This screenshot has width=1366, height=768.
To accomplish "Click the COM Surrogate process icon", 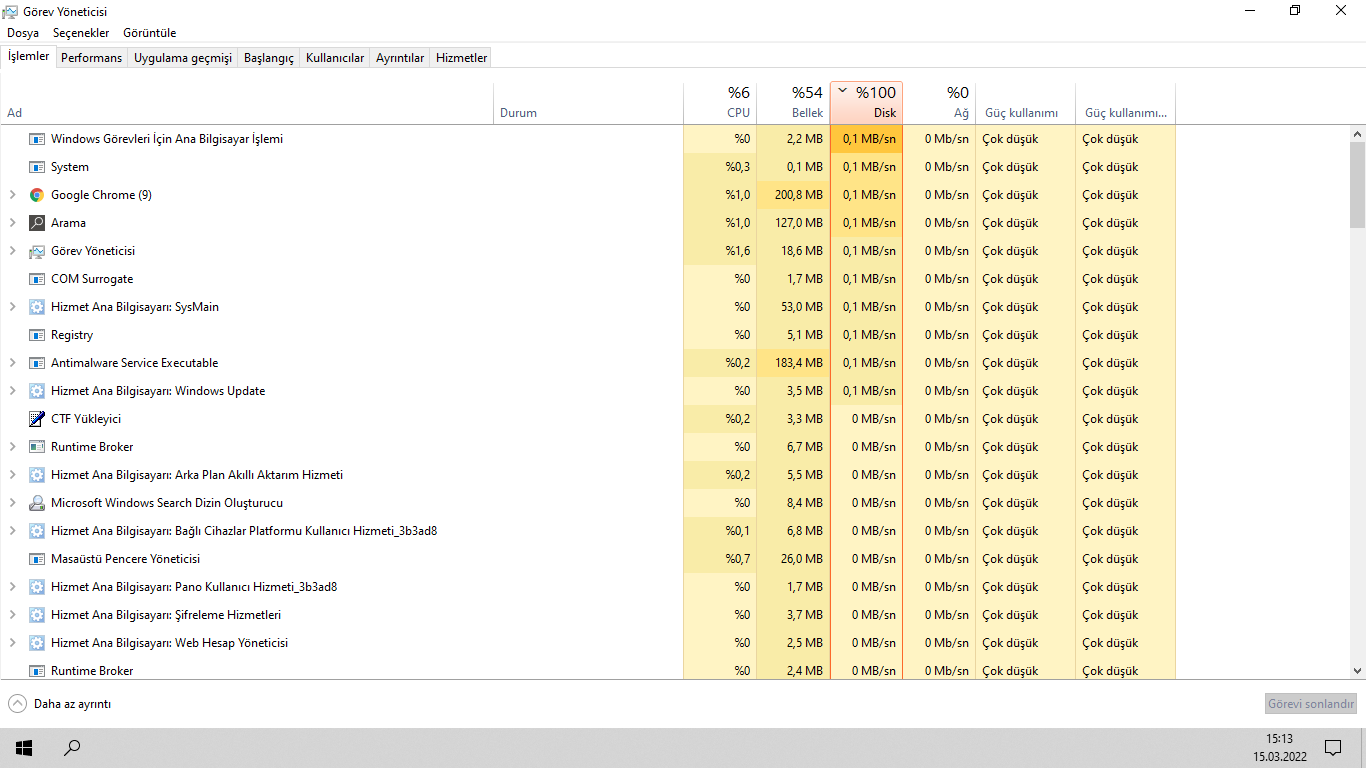I will [x=37, y=279].
